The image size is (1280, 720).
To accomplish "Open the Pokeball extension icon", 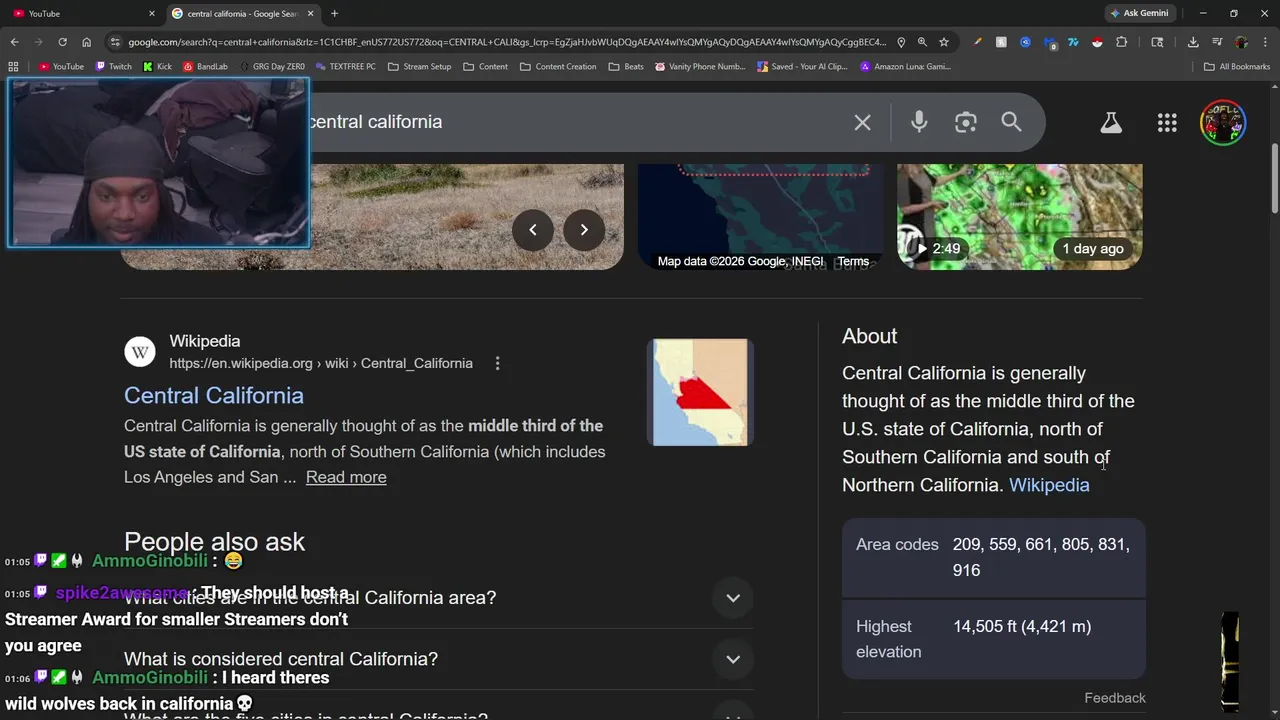I will (x=1097, y=42).
